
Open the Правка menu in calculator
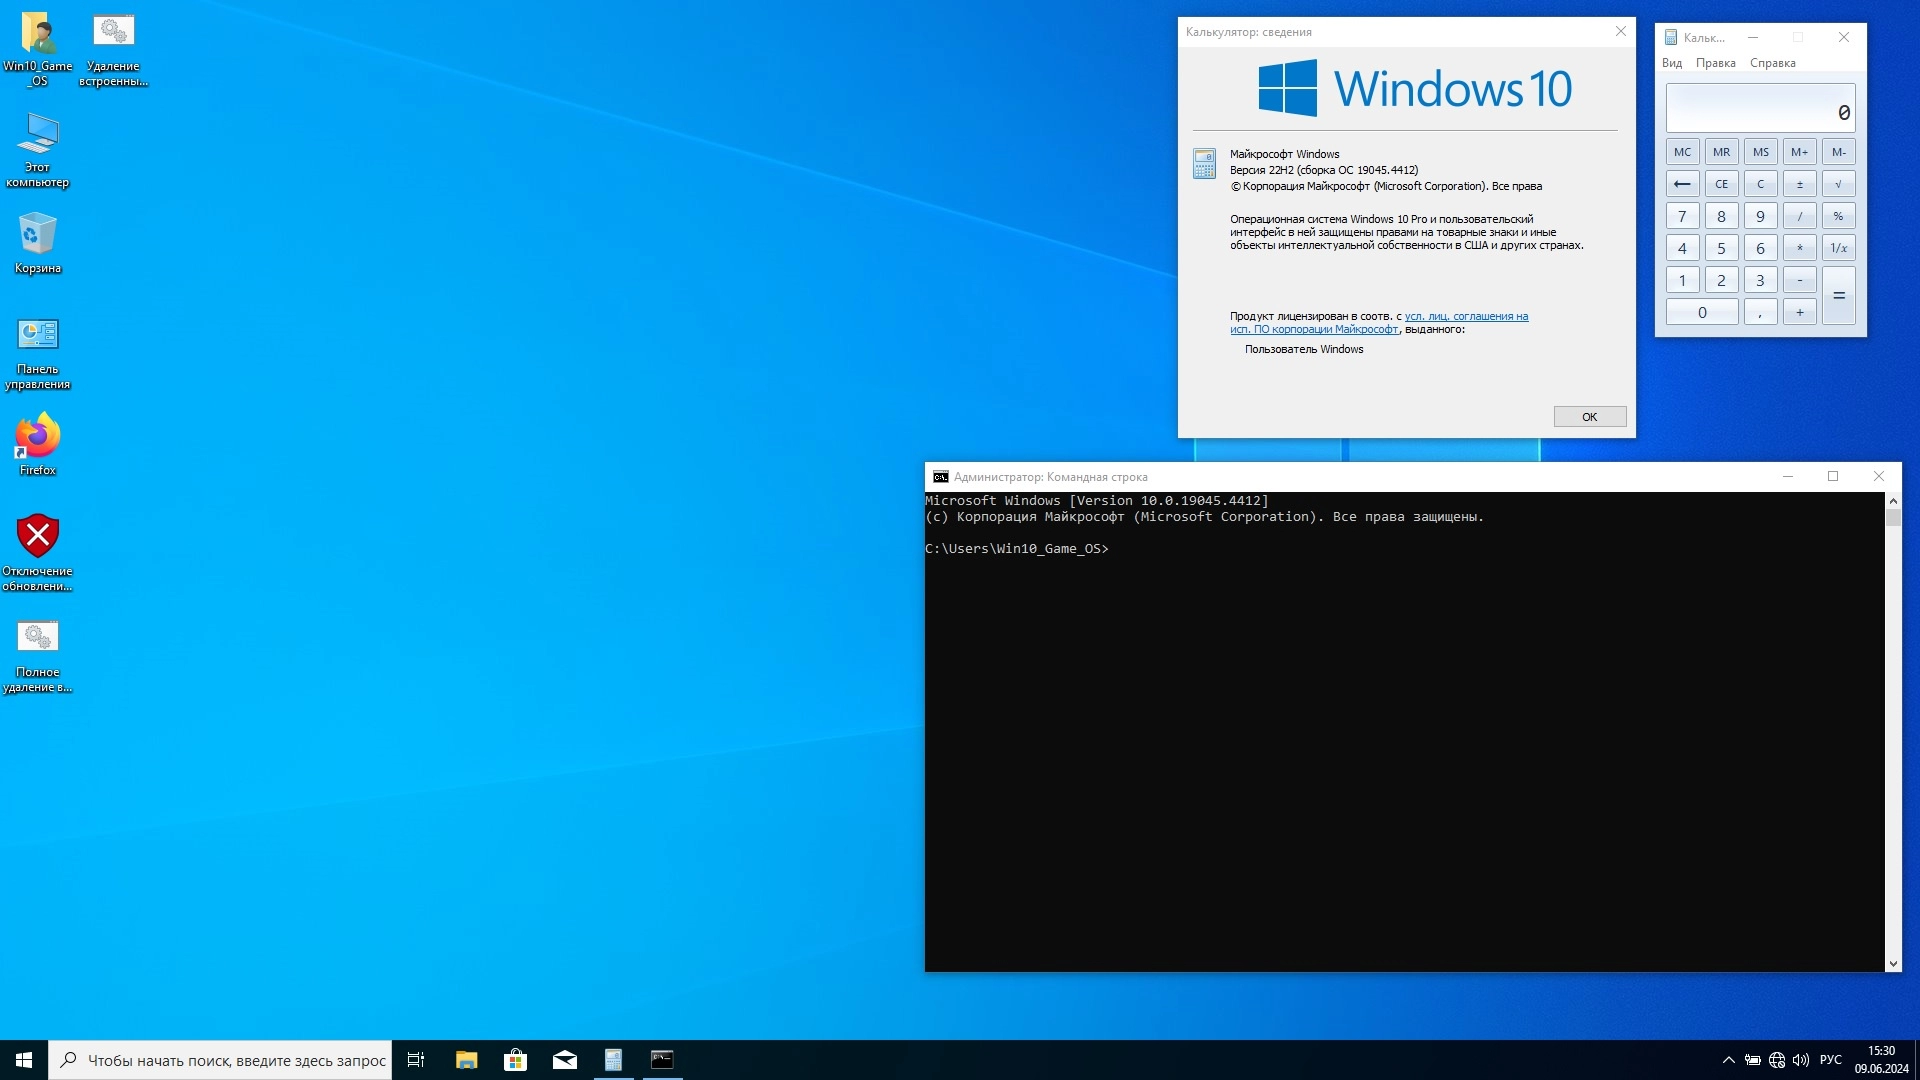1715,63
